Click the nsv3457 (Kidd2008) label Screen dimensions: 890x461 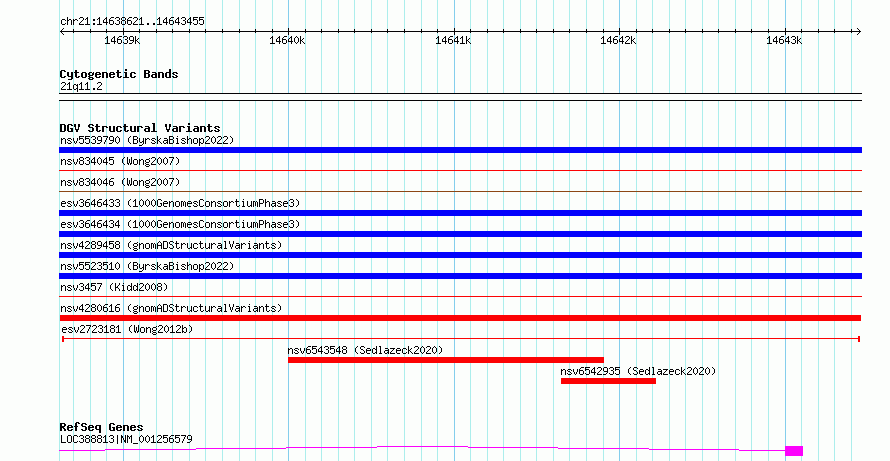[x=114, y=287]
